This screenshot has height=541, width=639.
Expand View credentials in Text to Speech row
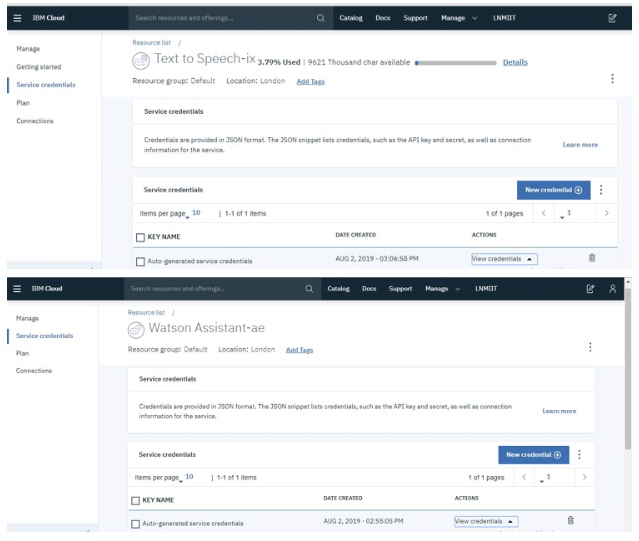point(504,258)
